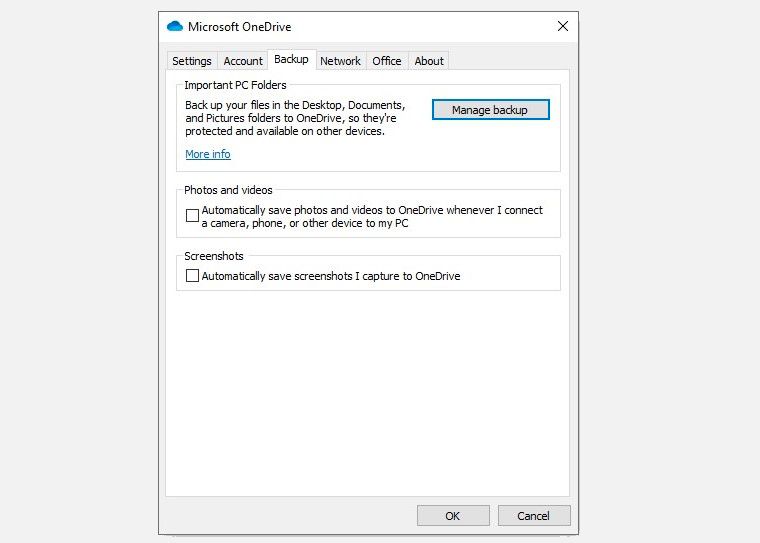Switch to the Office tab
The height and width of the screenshot is (543, 760).
387,61
